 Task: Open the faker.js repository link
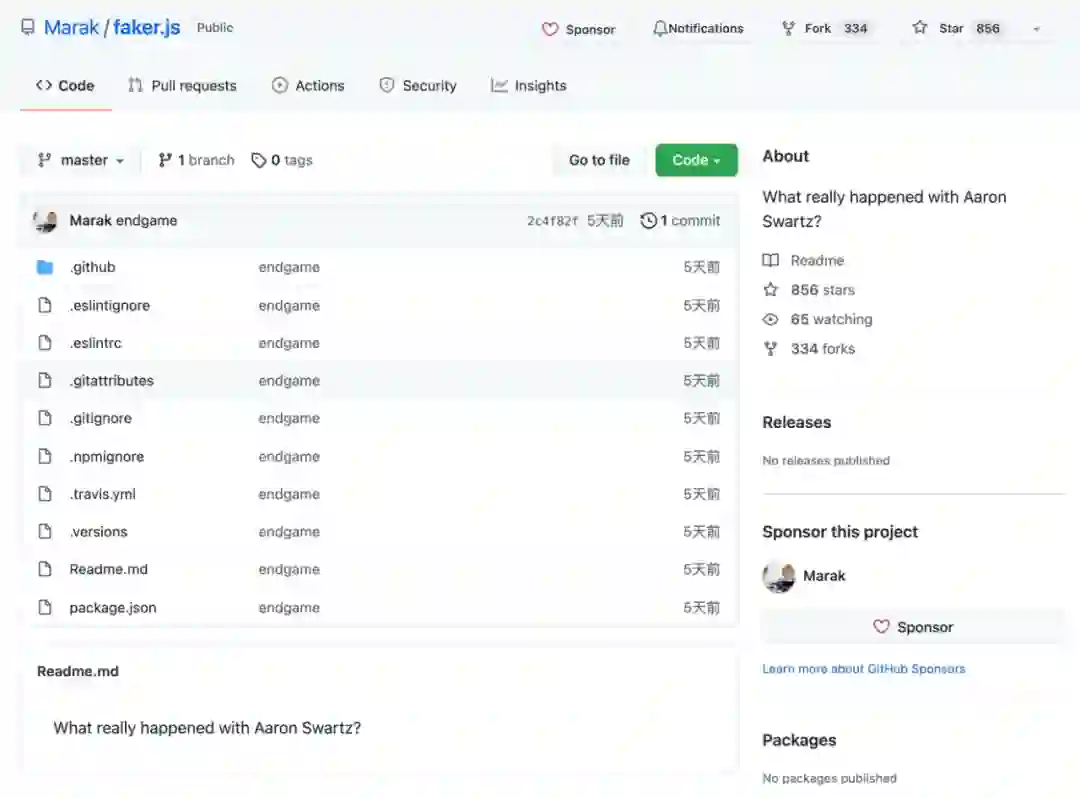(x=146, y=28)
